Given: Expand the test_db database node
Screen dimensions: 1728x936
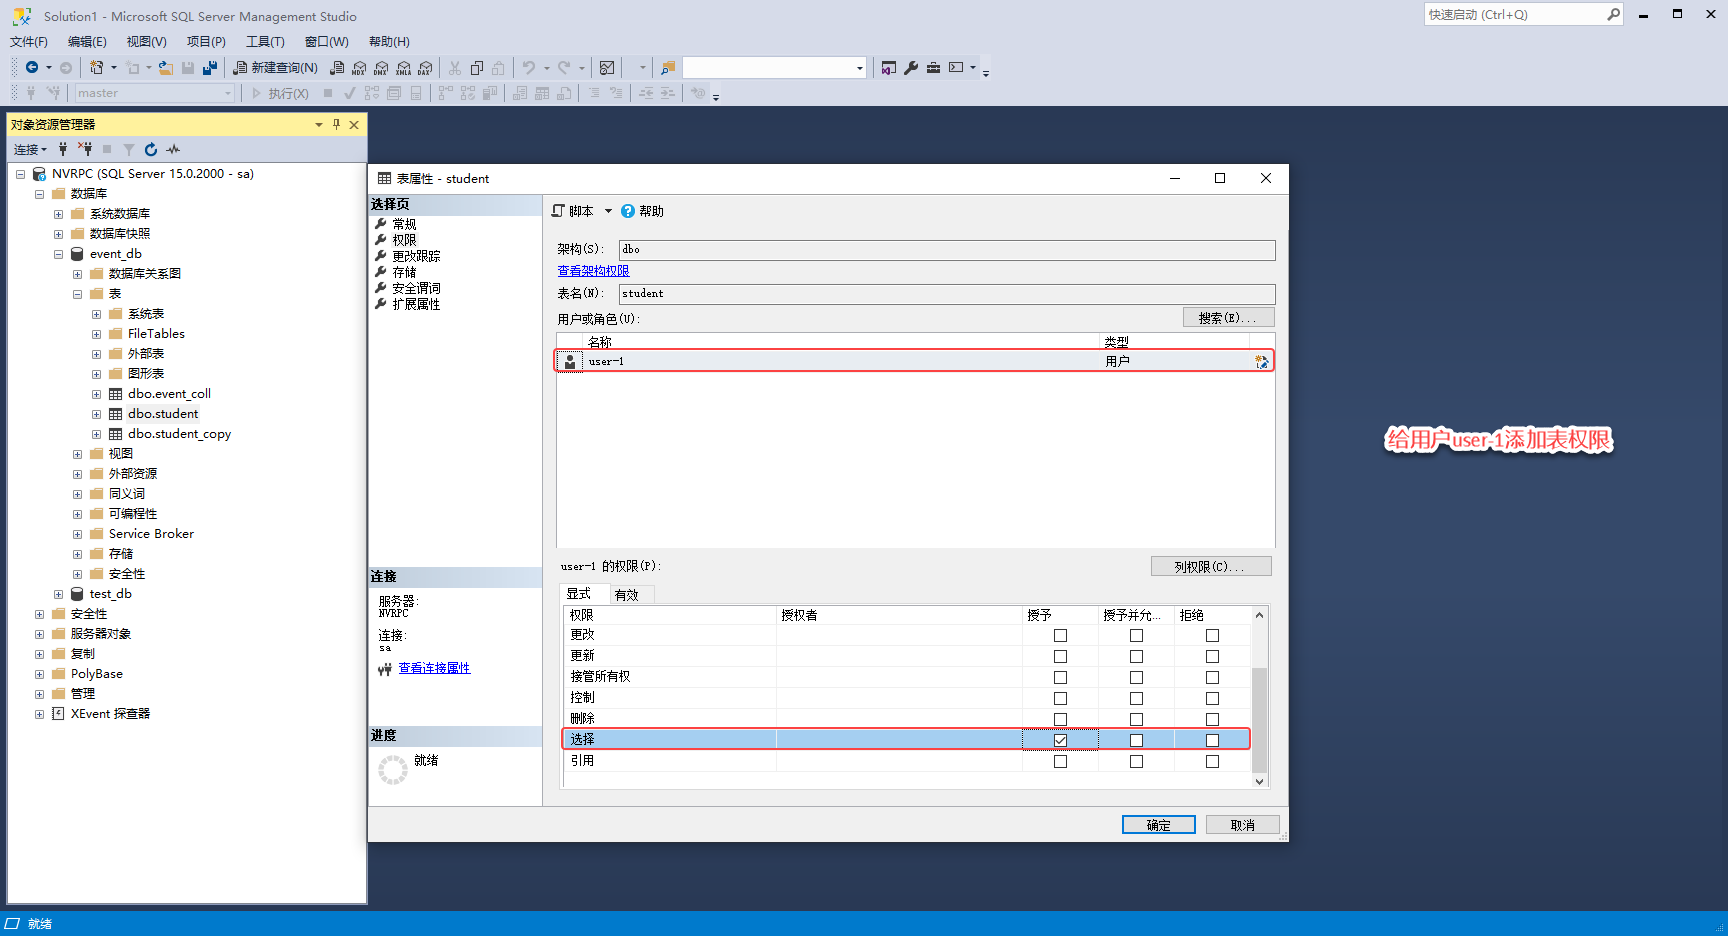Looking at the screenshot, I should point(58,594).
